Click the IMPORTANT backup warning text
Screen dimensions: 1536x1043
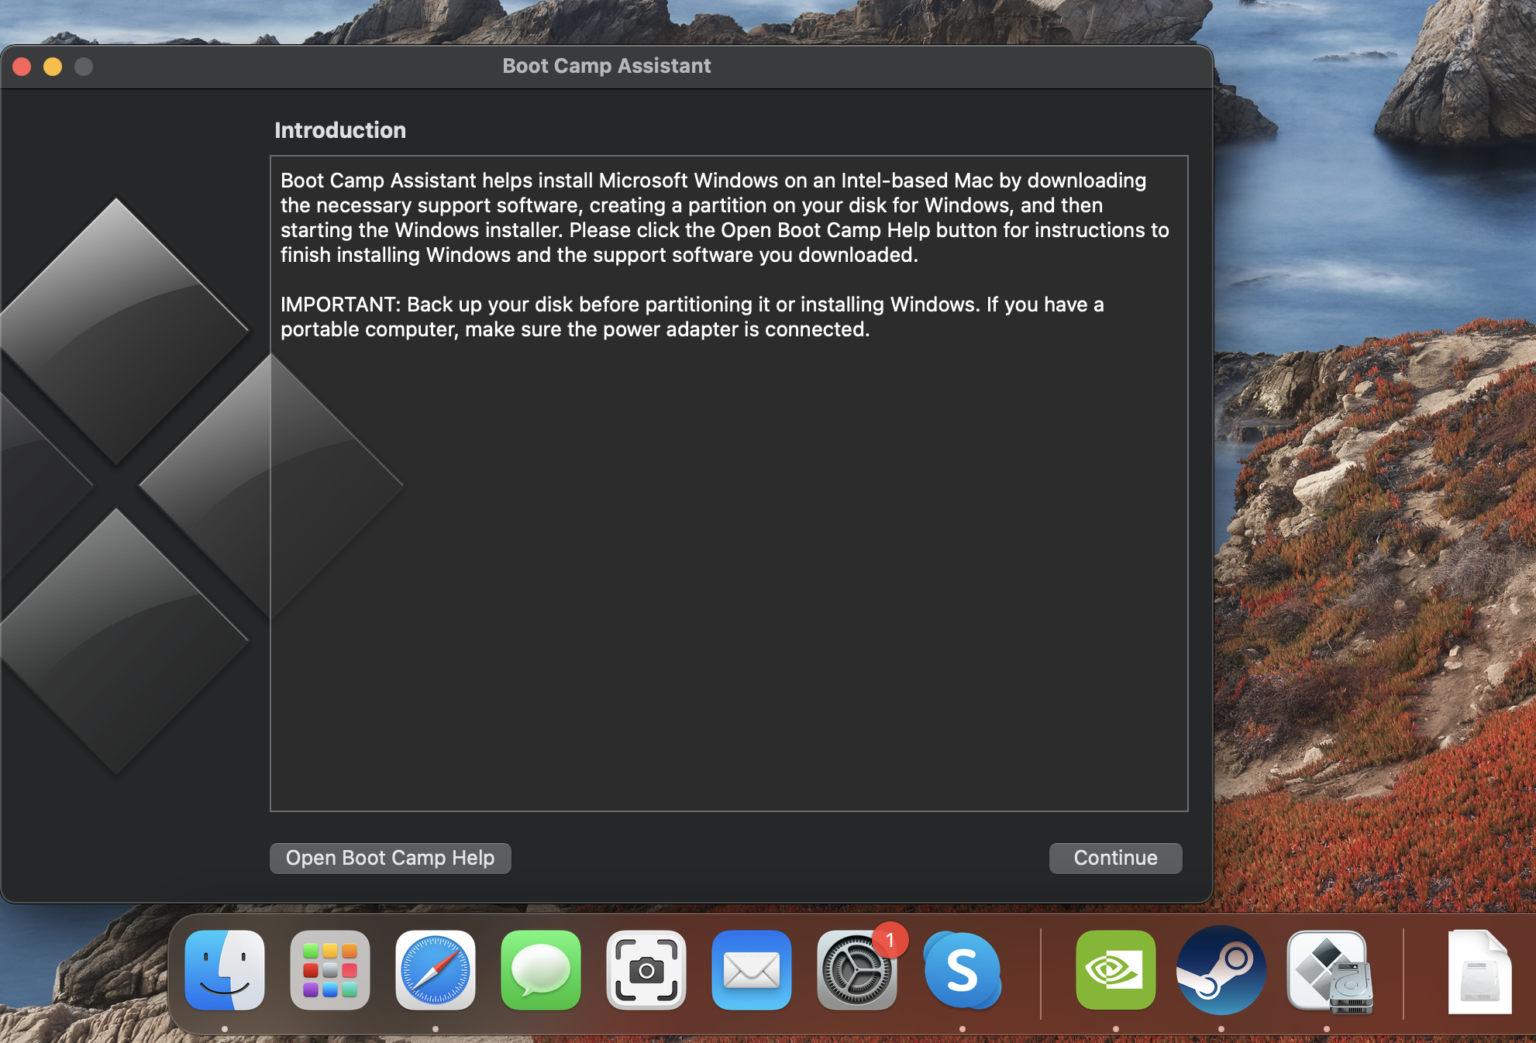click(x=692, y=317)
